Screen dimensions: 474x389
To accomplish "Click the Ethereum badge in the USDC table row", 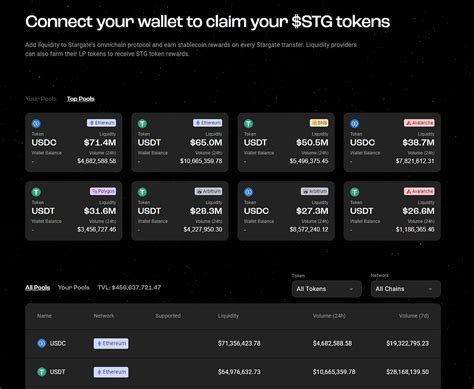I will 111,343.
